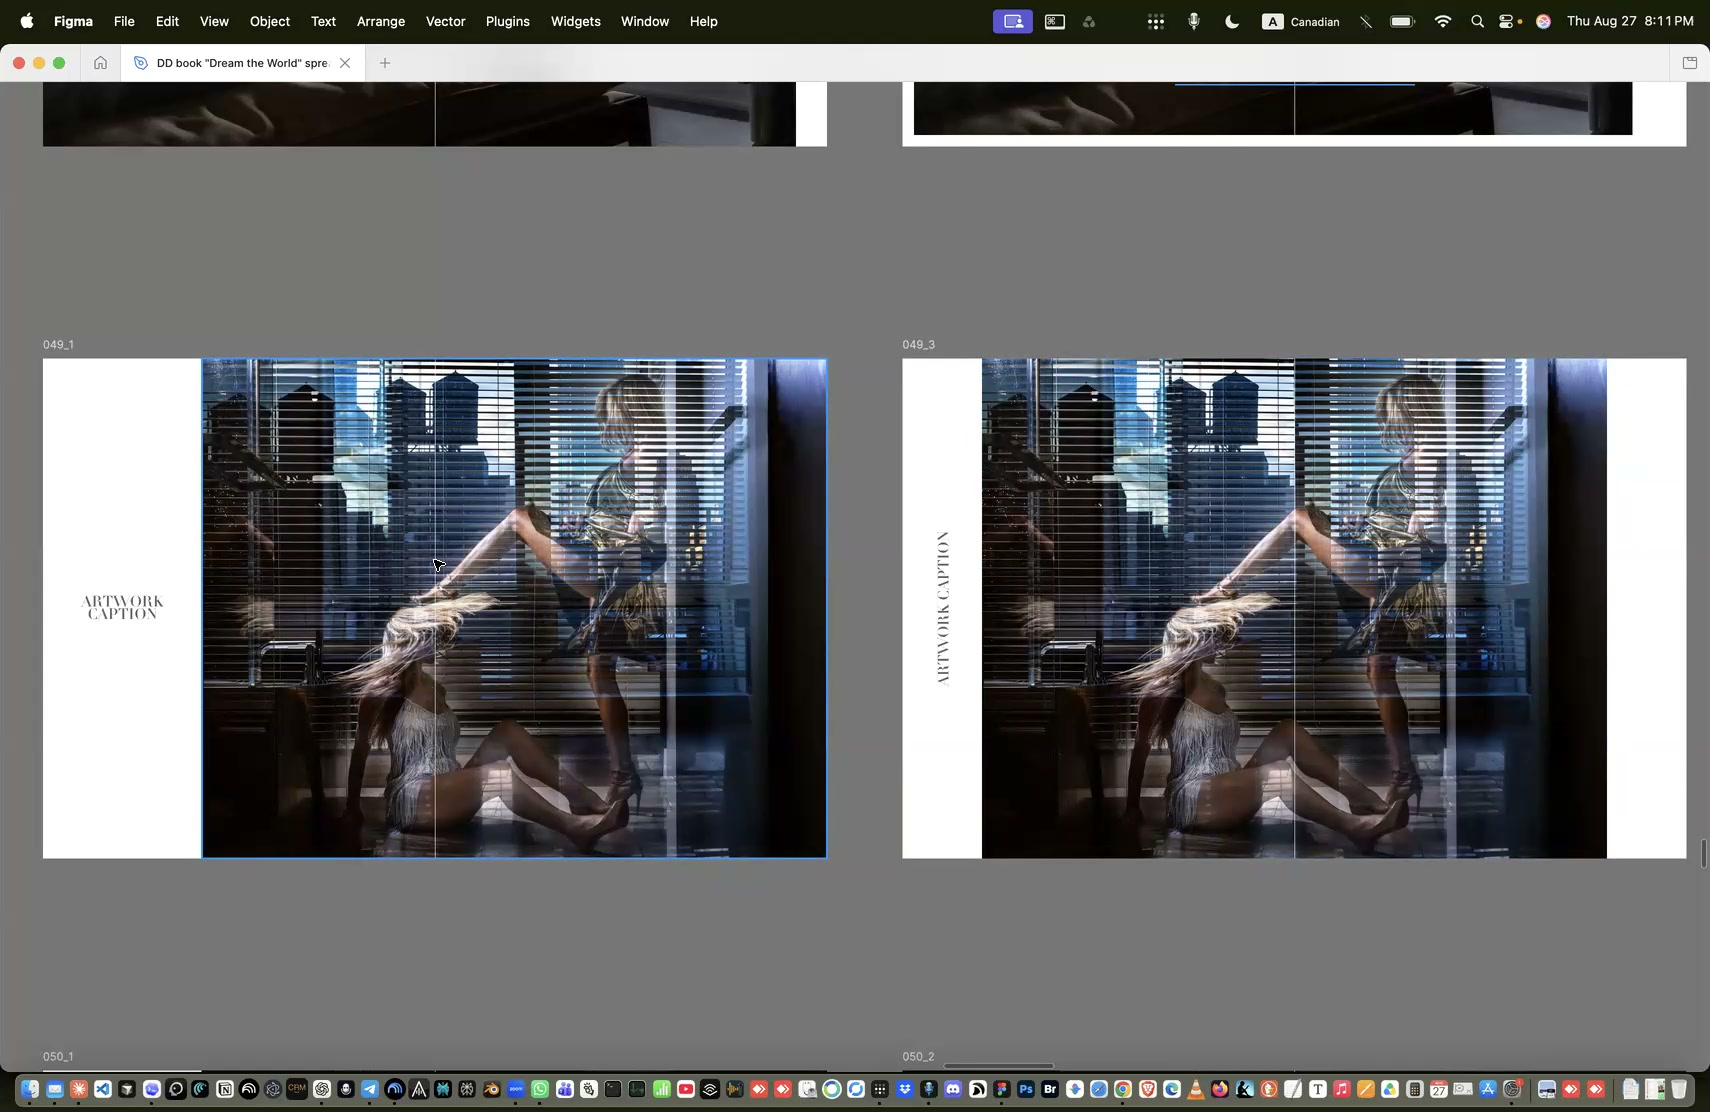The width and height of the screenshot is (1710, 1112).
Task: Select frame label 050_1
Action: point(58,1056)
